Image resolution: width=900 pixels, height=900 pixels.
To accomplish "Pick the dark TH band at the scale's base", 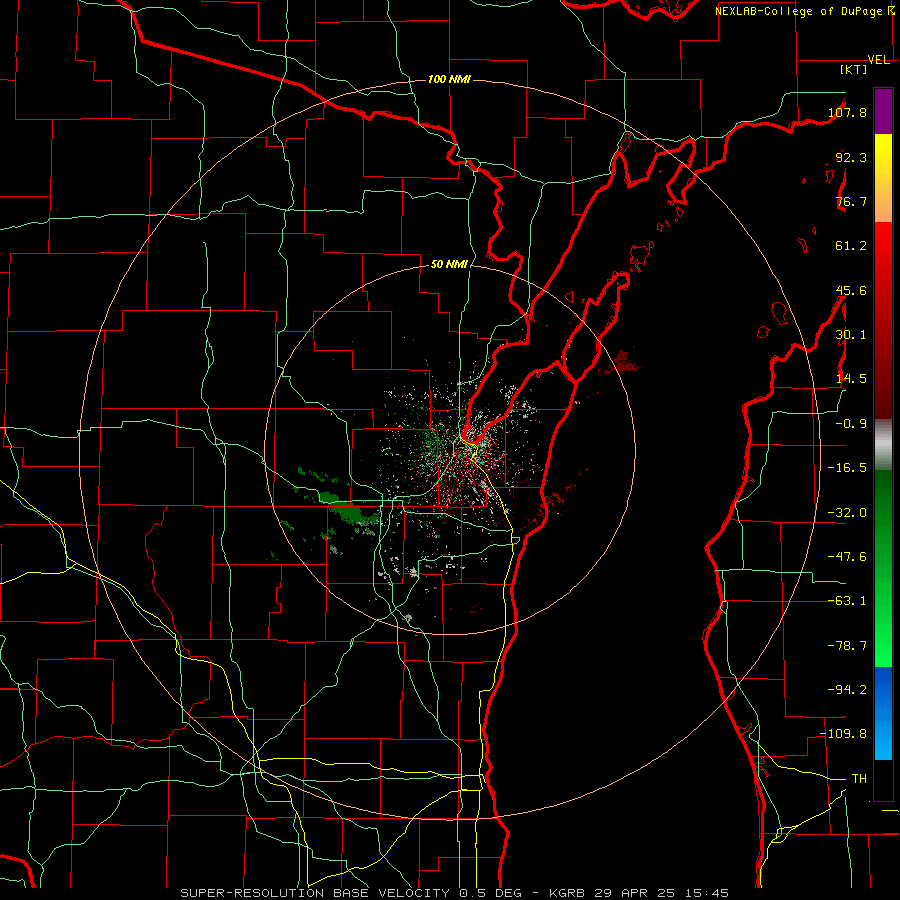I will coord(883,780).
